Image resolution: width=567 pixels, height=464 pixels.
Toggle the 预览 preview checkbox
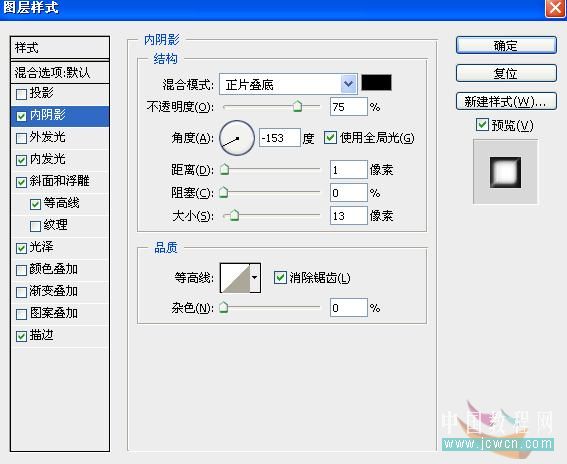click(x=482, y=124)
